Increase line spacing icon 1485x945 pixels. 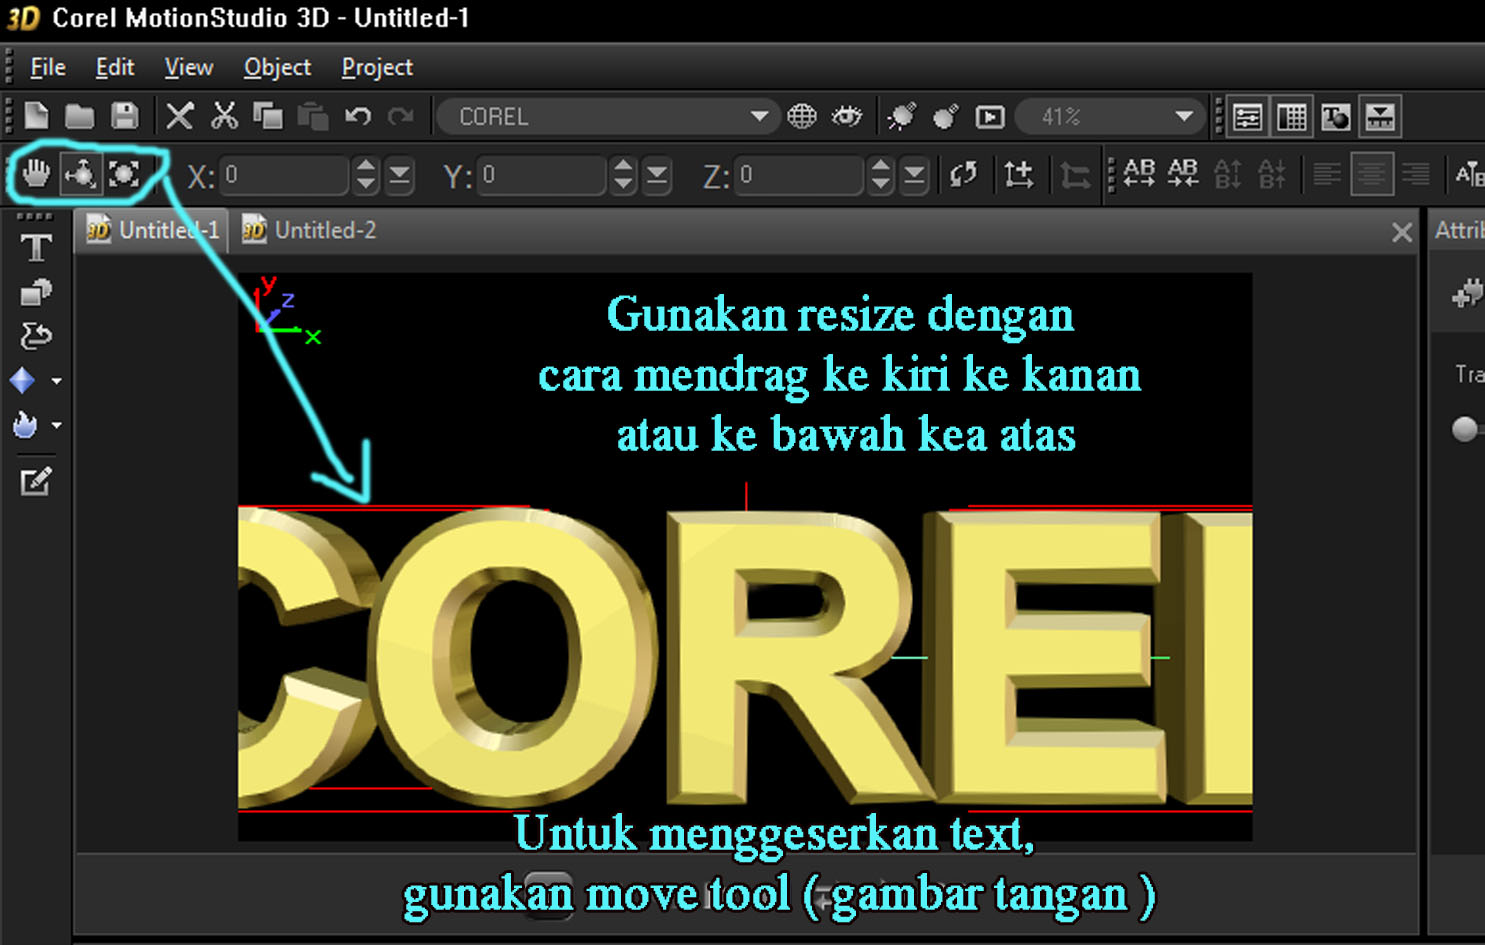[x=1227, y=175]
